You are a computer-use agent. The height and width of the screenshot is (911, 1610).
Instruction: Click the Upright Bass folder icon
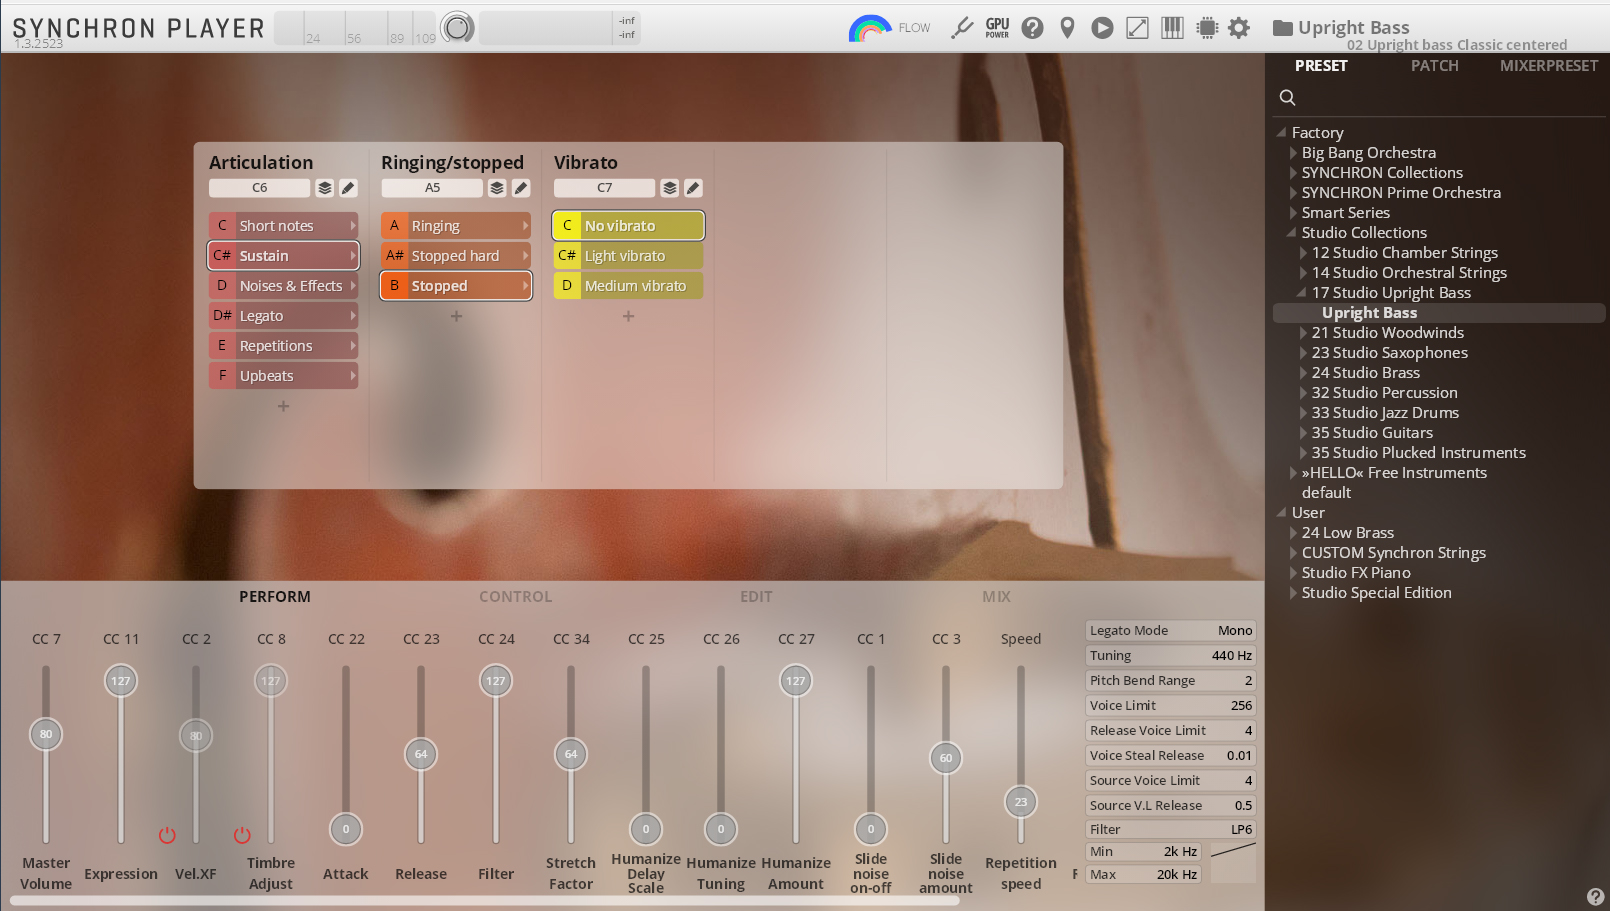(x=1282, y=28)
